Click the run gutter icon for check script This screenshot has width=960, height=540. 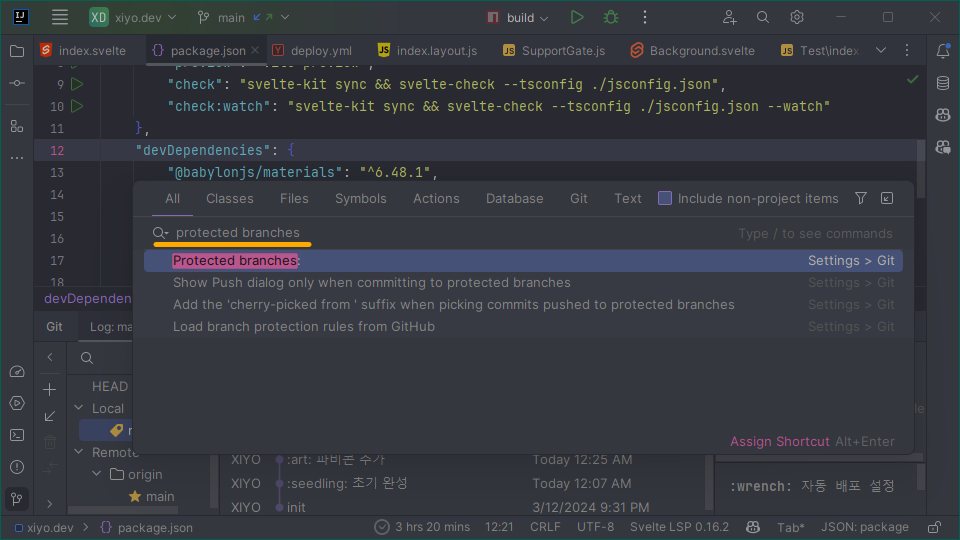77,84
